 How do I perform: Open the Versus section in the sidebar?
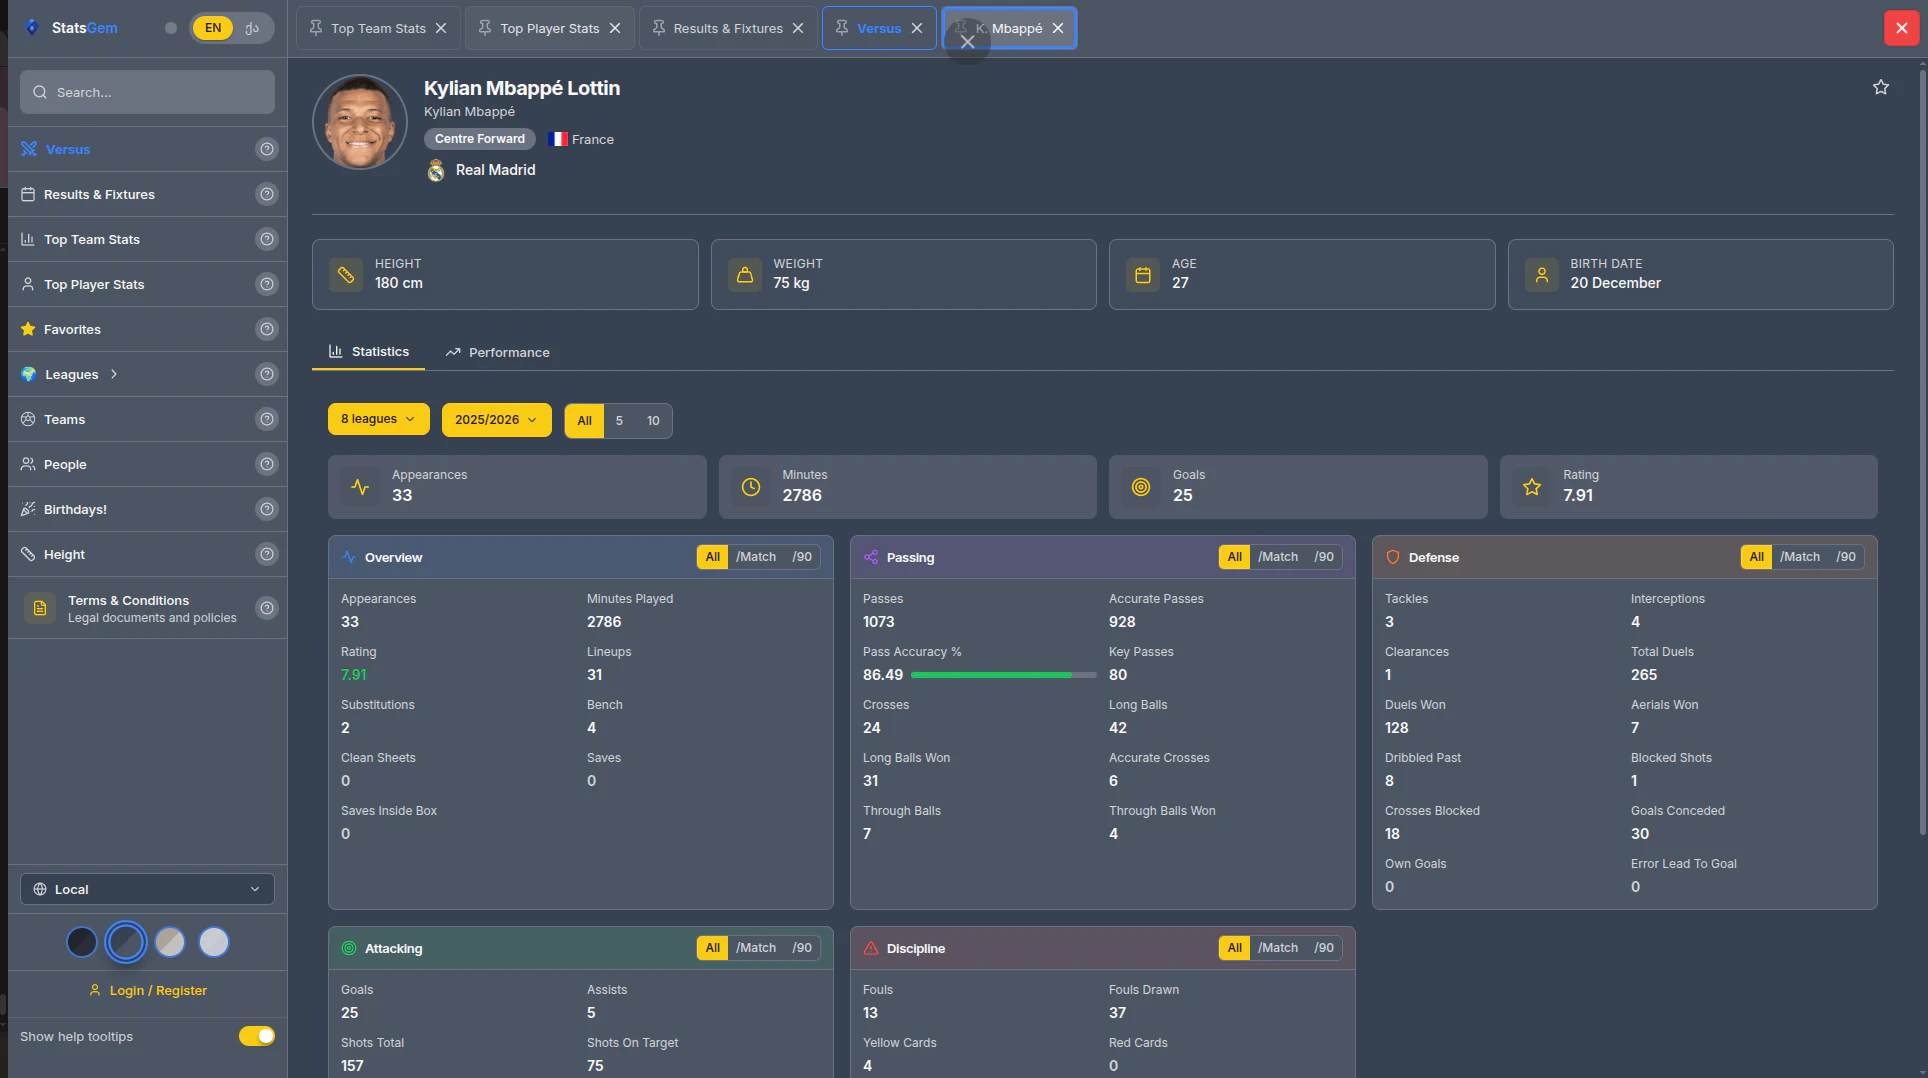[68, 149]
